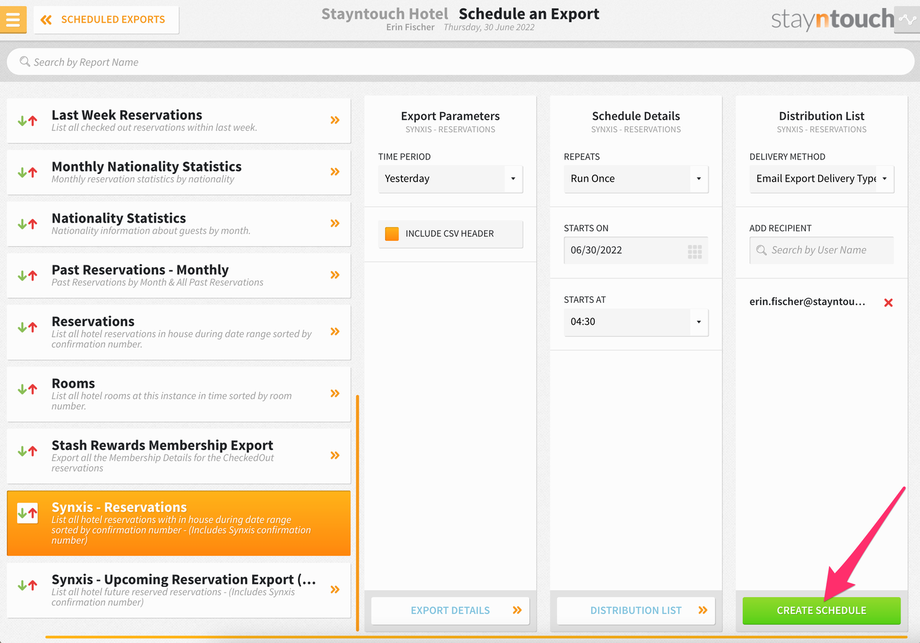This screenshot has width=920, height=643.
Task: Click the activity pulse icon at top right
Action: [907, 19]
